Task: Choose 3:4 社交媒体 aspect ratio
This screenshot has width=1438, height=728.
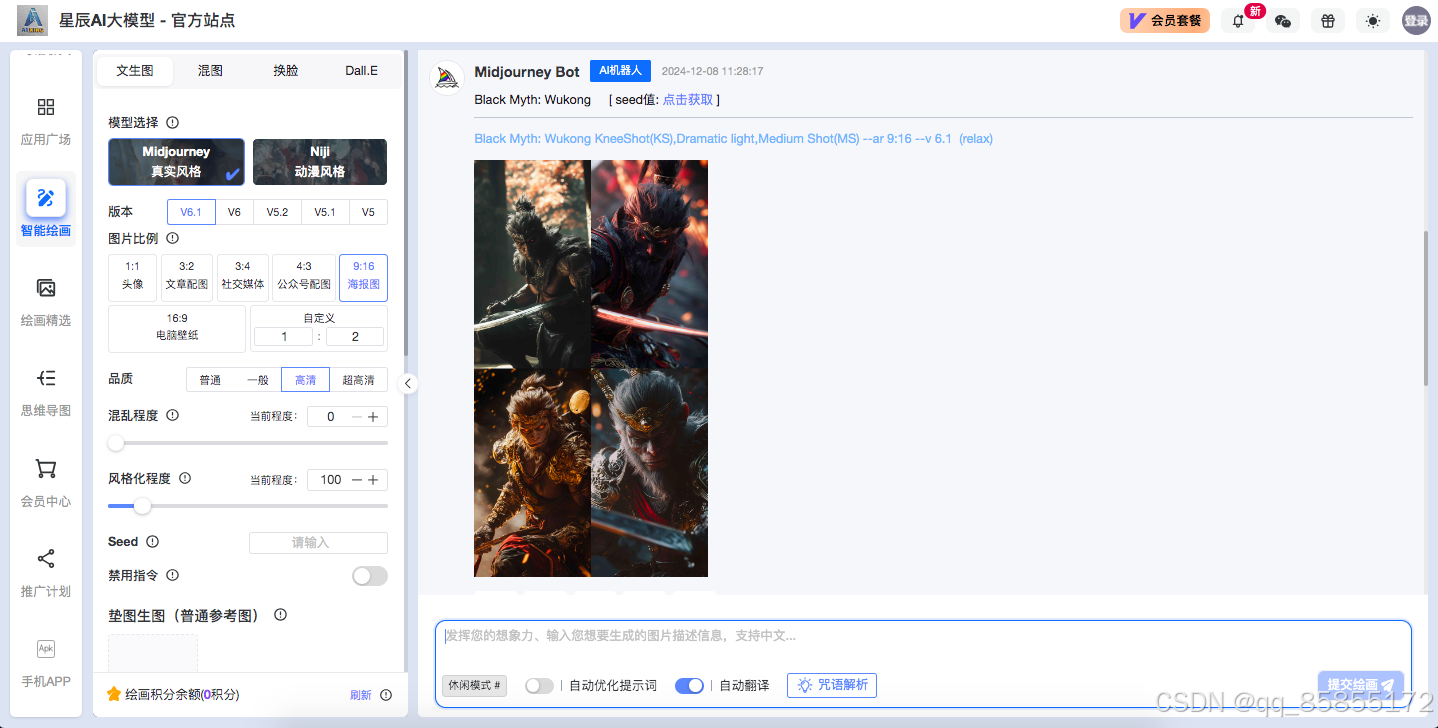Action: (x=243, y=278)
